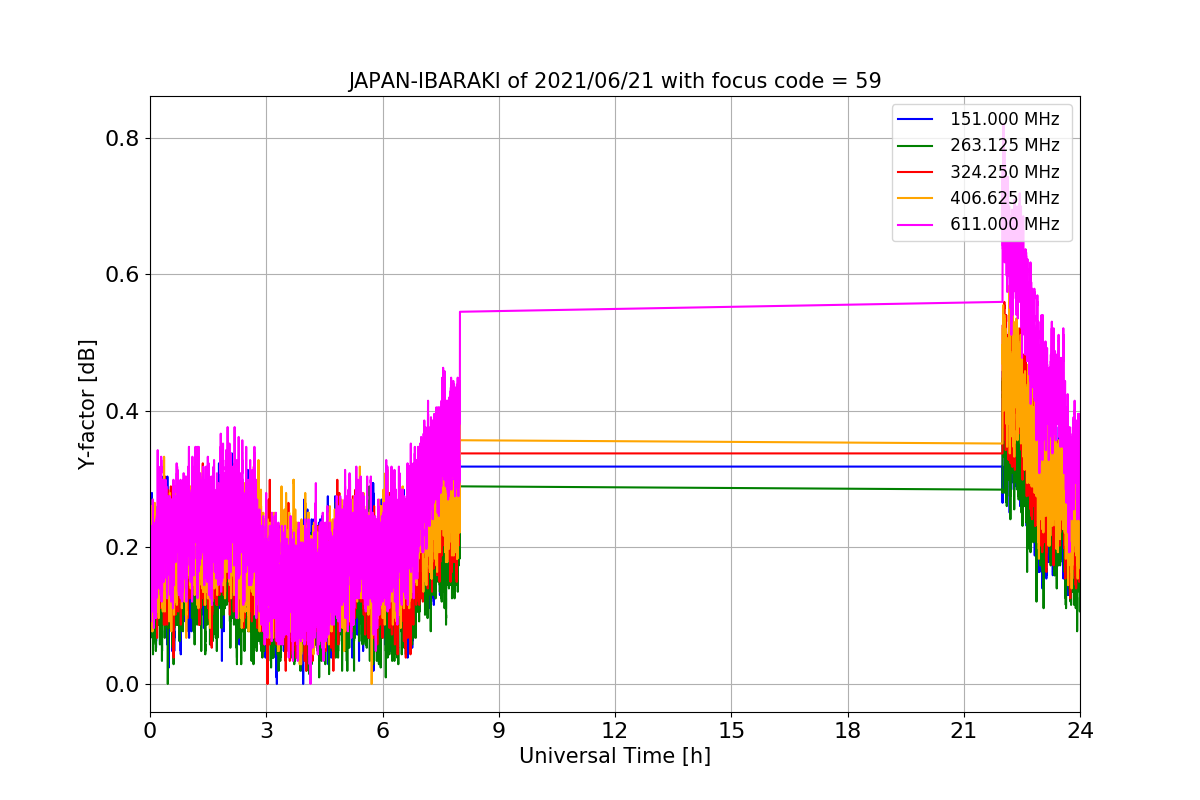This screenshot has height=800, width=1200.
Task: Select the 324.250 MHz legend label
Action: coord(1004,172)
